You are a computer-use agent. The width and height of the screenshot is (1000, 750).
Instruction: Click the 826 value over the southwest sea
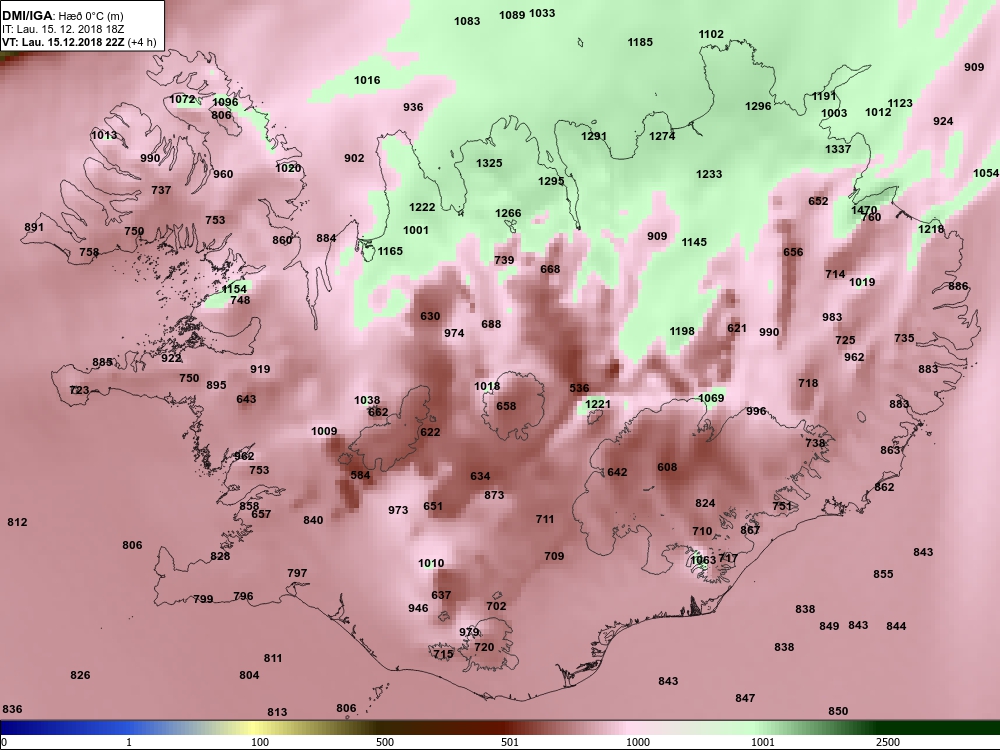80,675
